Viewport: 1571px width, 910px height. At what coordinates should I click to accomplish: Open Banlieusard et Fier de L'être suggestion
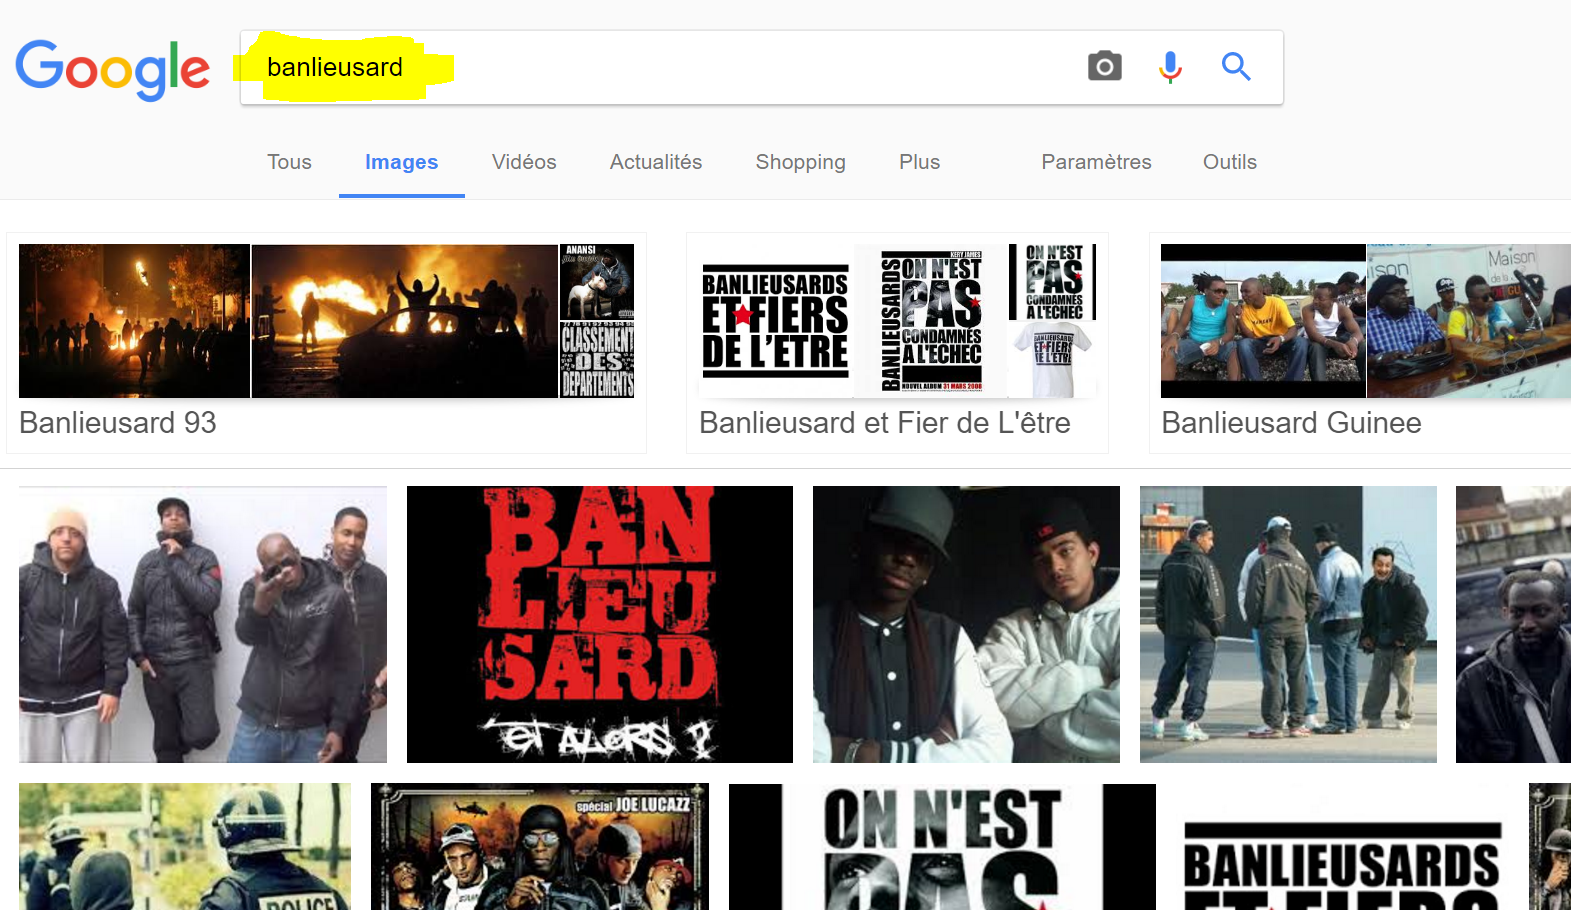tap(897, 343)
